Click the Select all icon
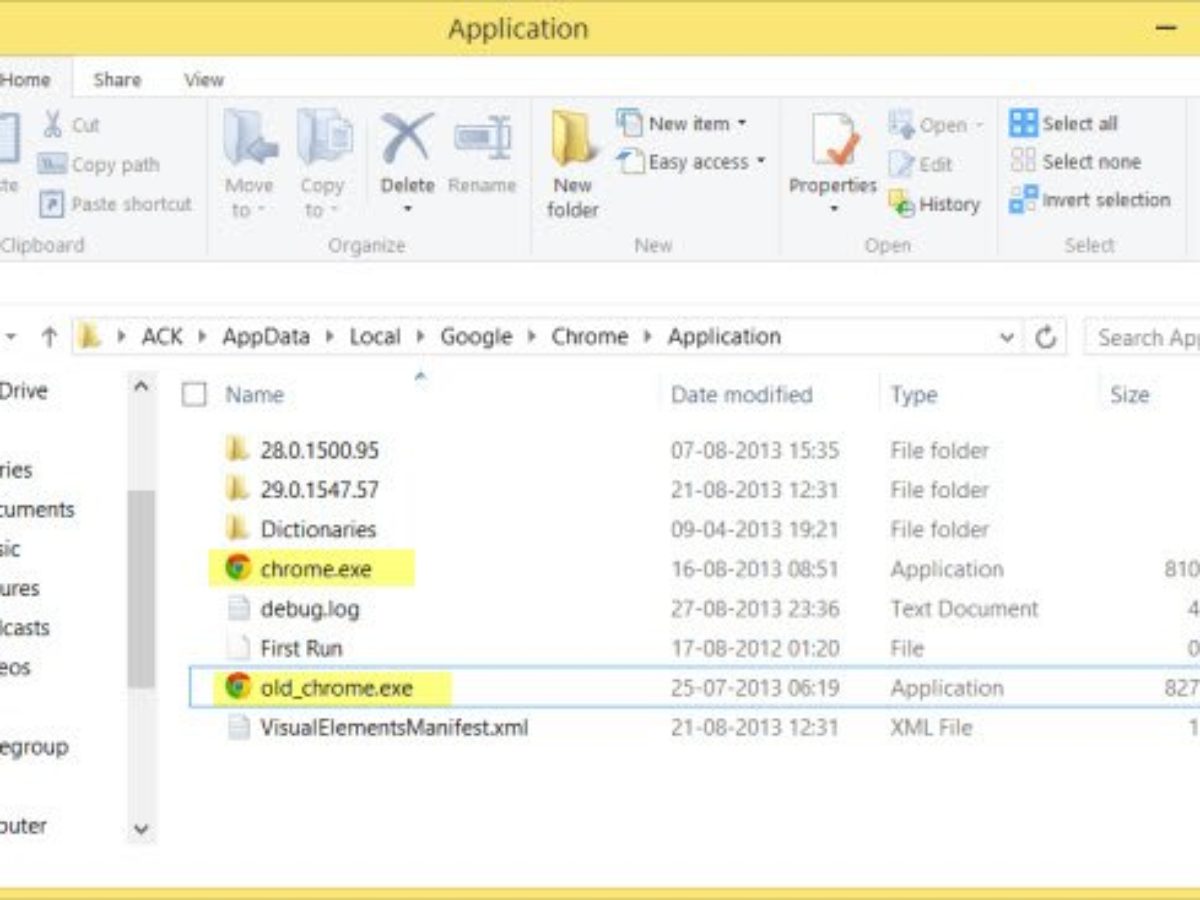Image resolution: width=1200 pixels, height=900 pixels. pyautogui.click(x=1023, y=123)
